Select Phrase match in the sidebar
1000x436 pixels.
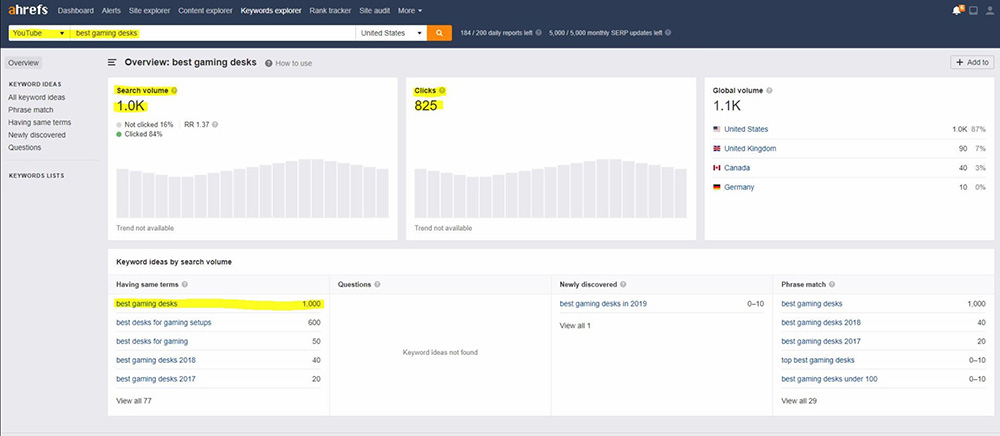(30, 110)
